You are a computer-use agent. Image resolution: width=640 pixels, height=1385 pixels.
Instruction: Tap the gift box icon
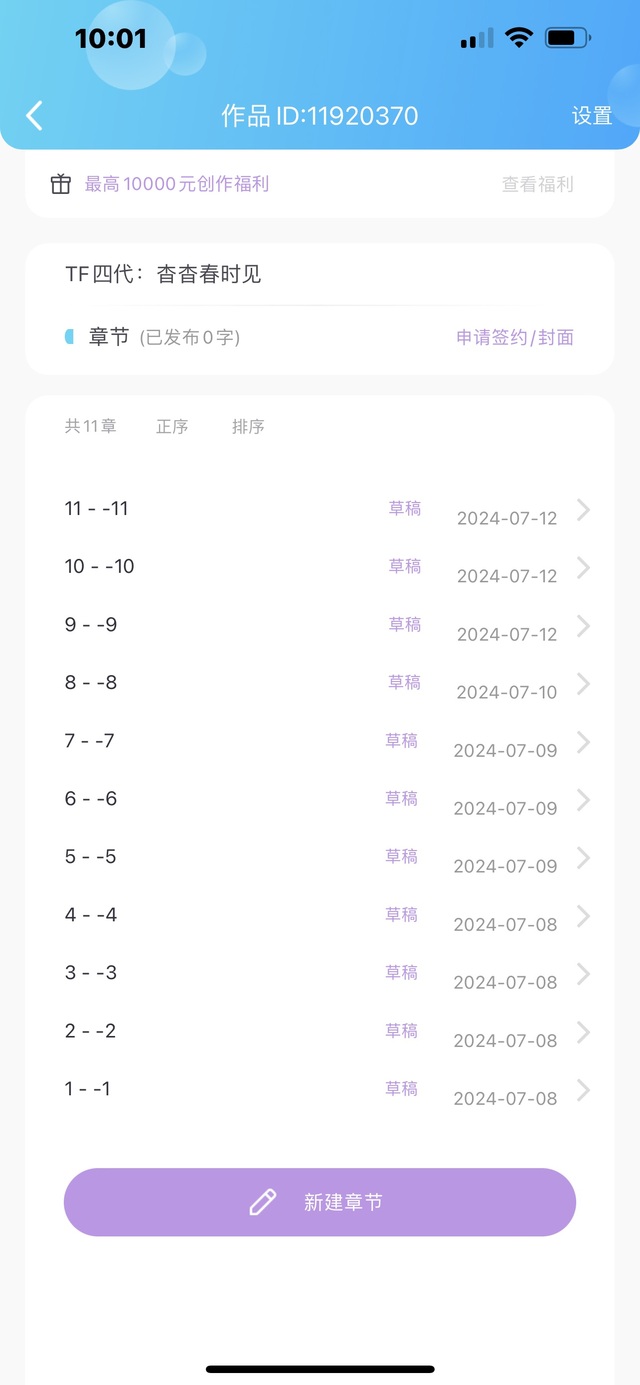coord(61,184)
